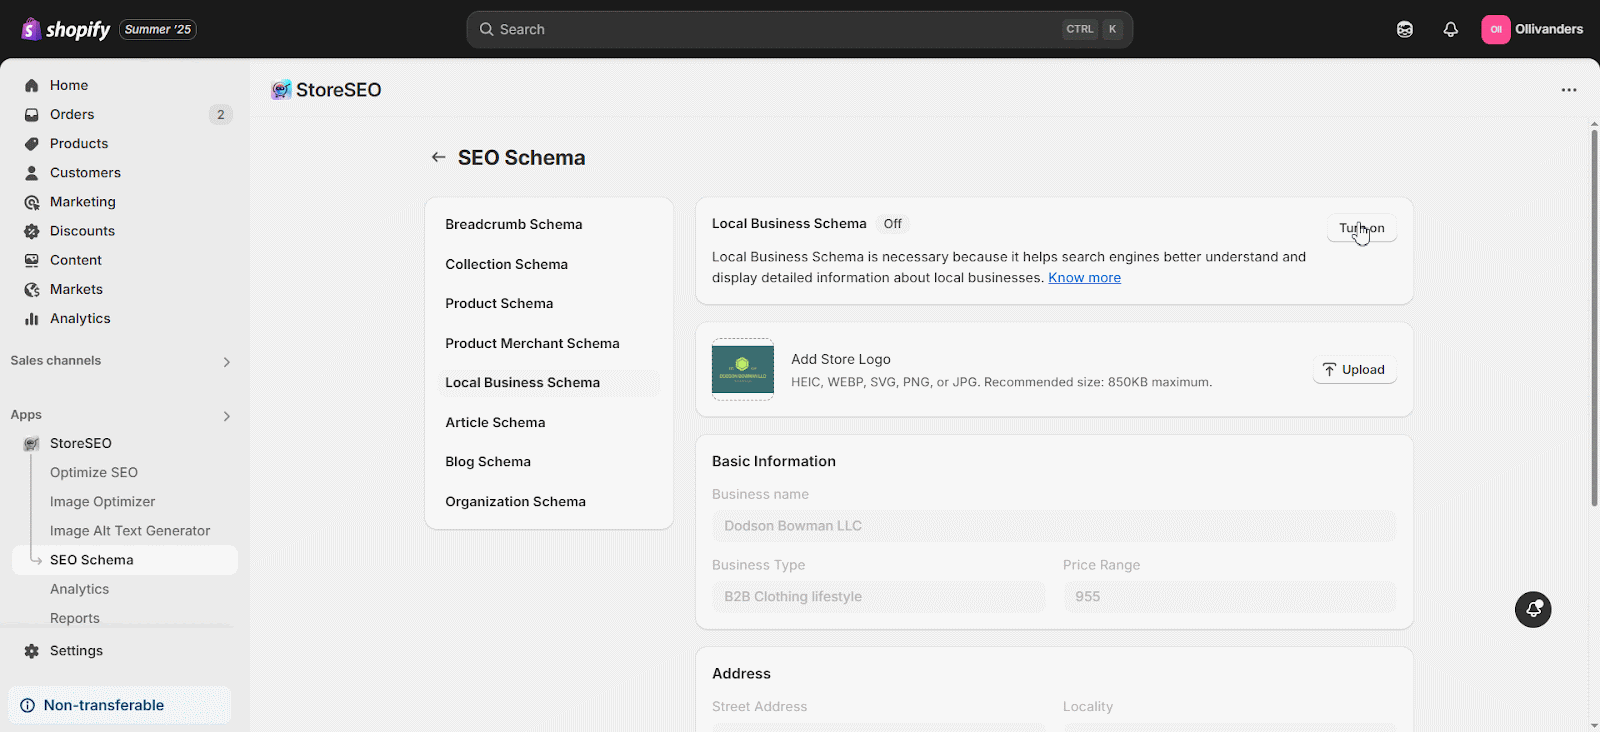Click the floating notification bell button

click(x=1533, y=609)
